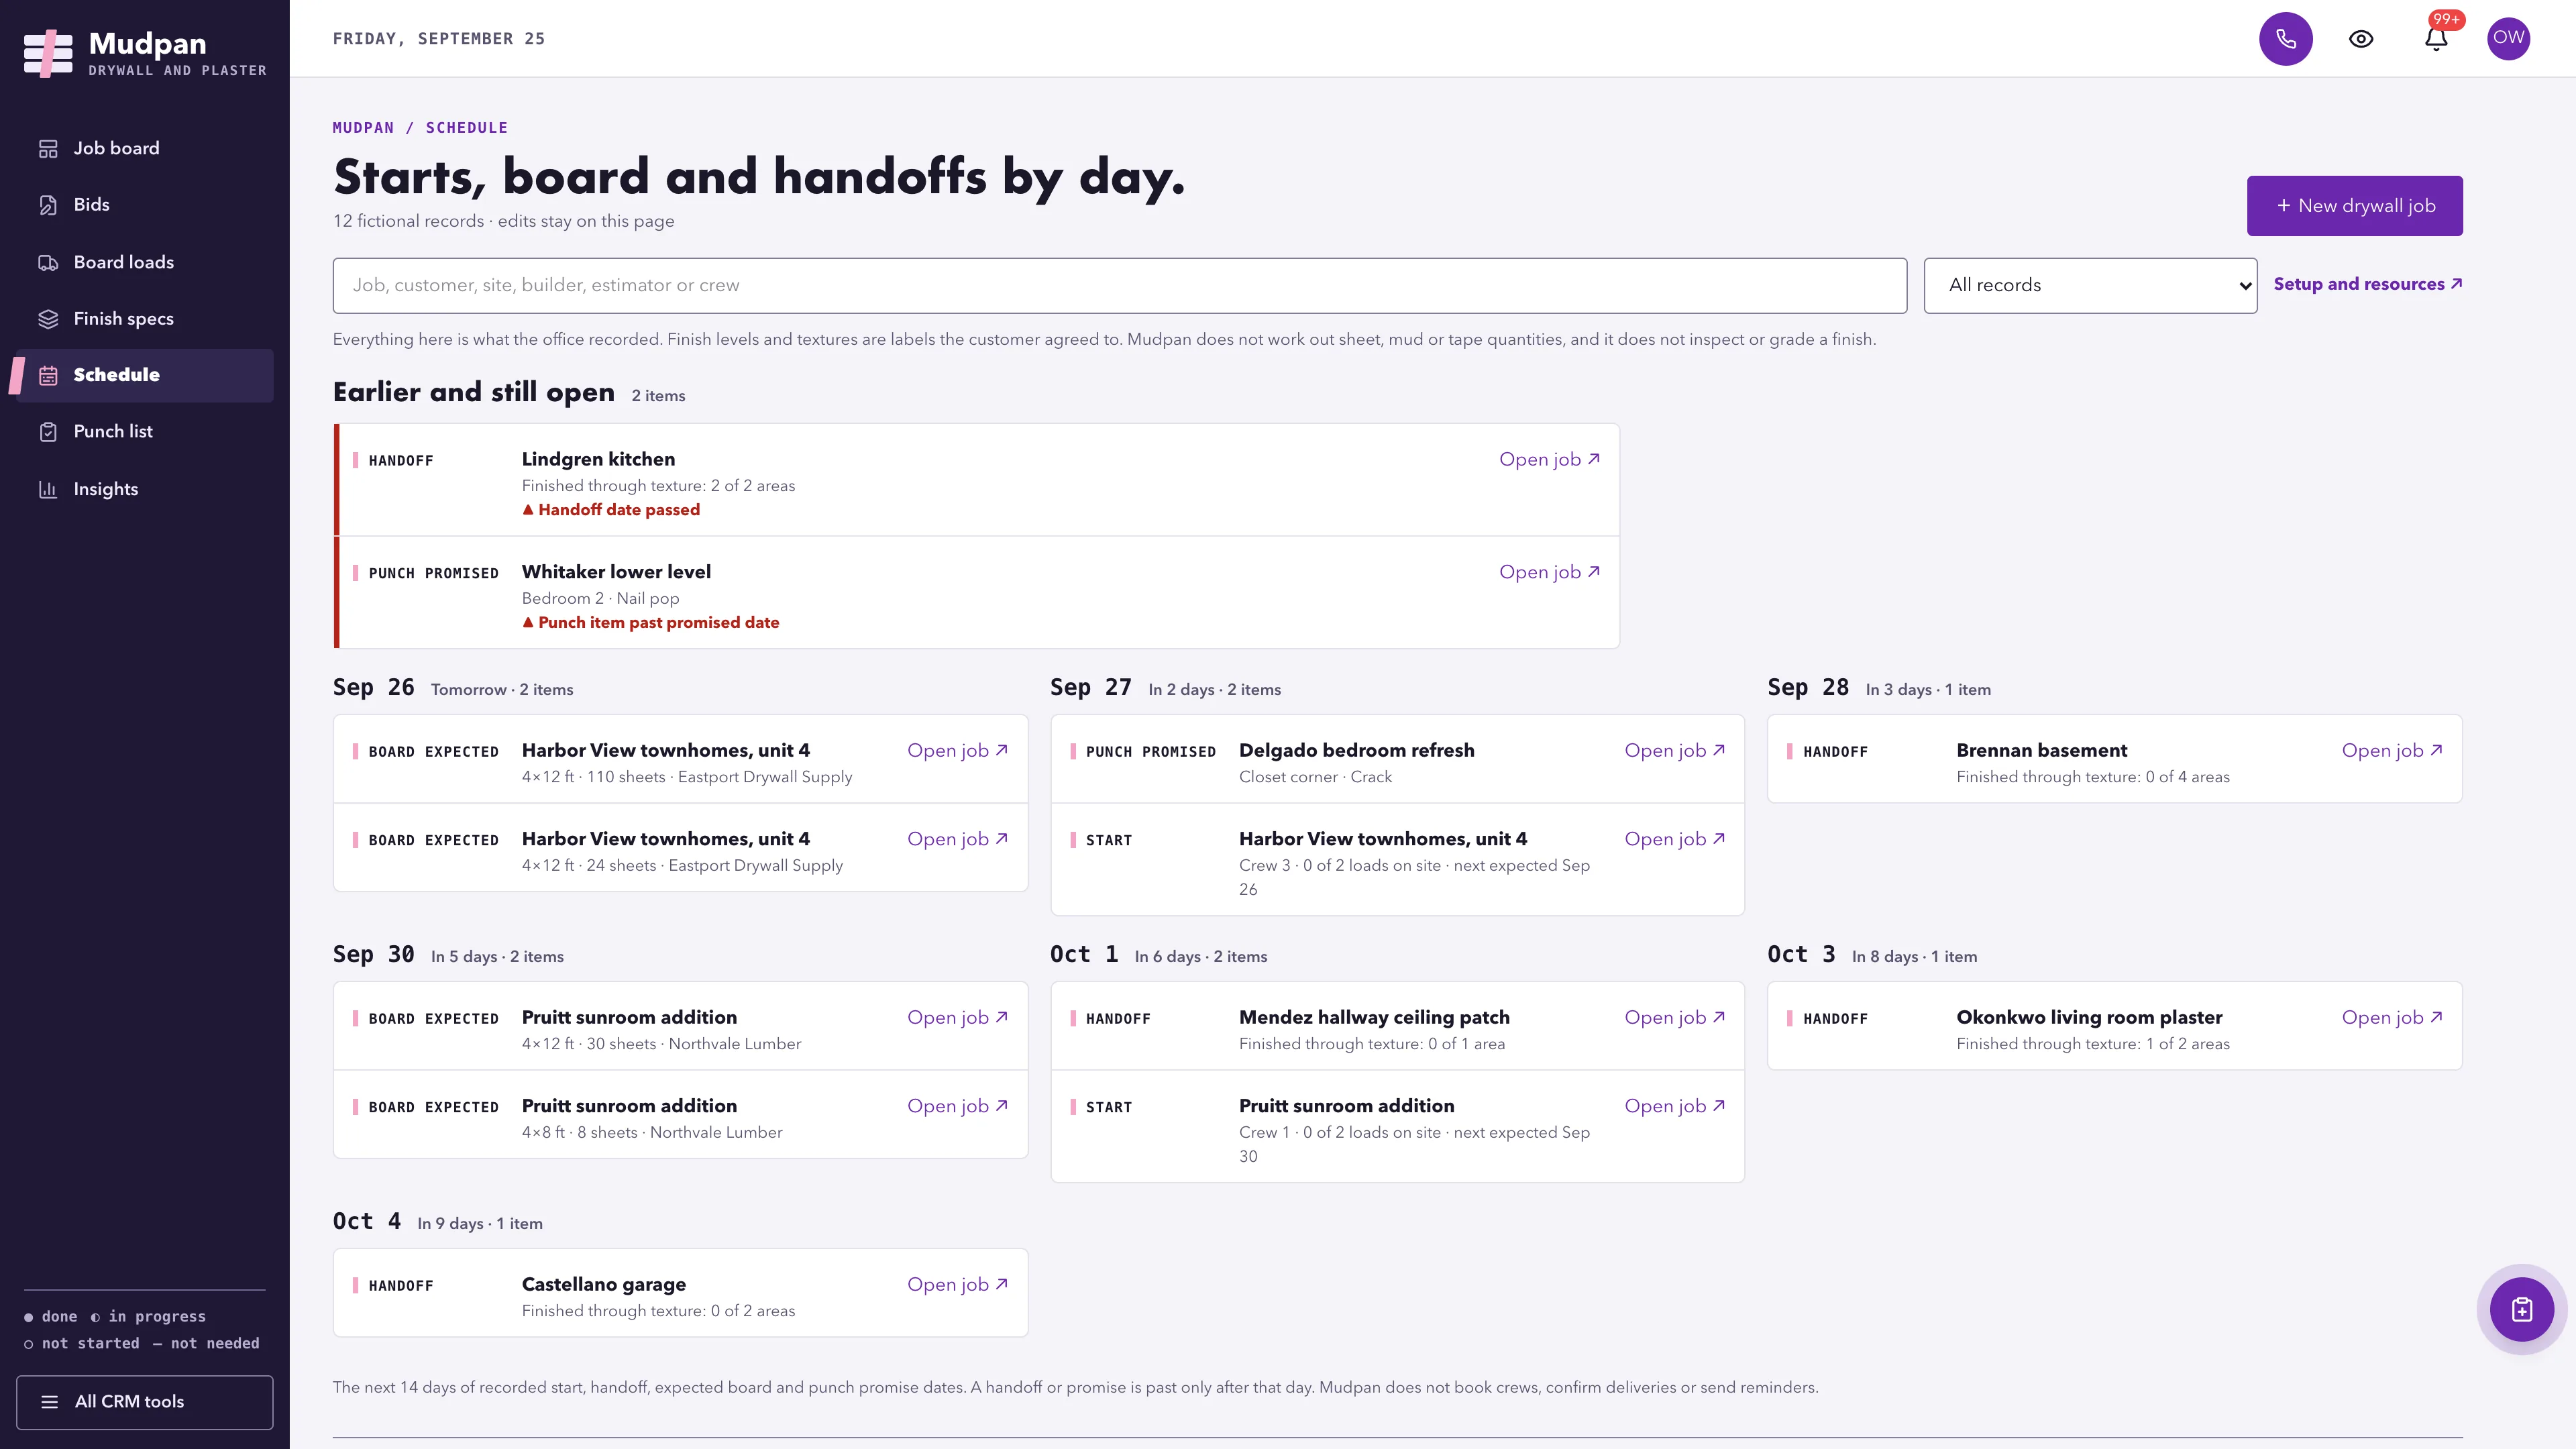Viewport: 2576px width, 1449px height.
Task: Click arrow icon on Castellano garage Open job
Action: coord(1002,1284)
